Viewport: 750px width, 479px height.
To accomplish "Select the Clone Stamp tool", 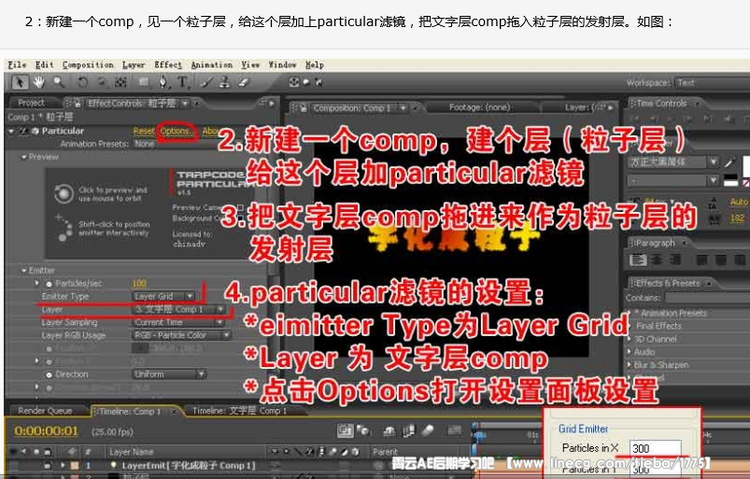I will 224,82.
